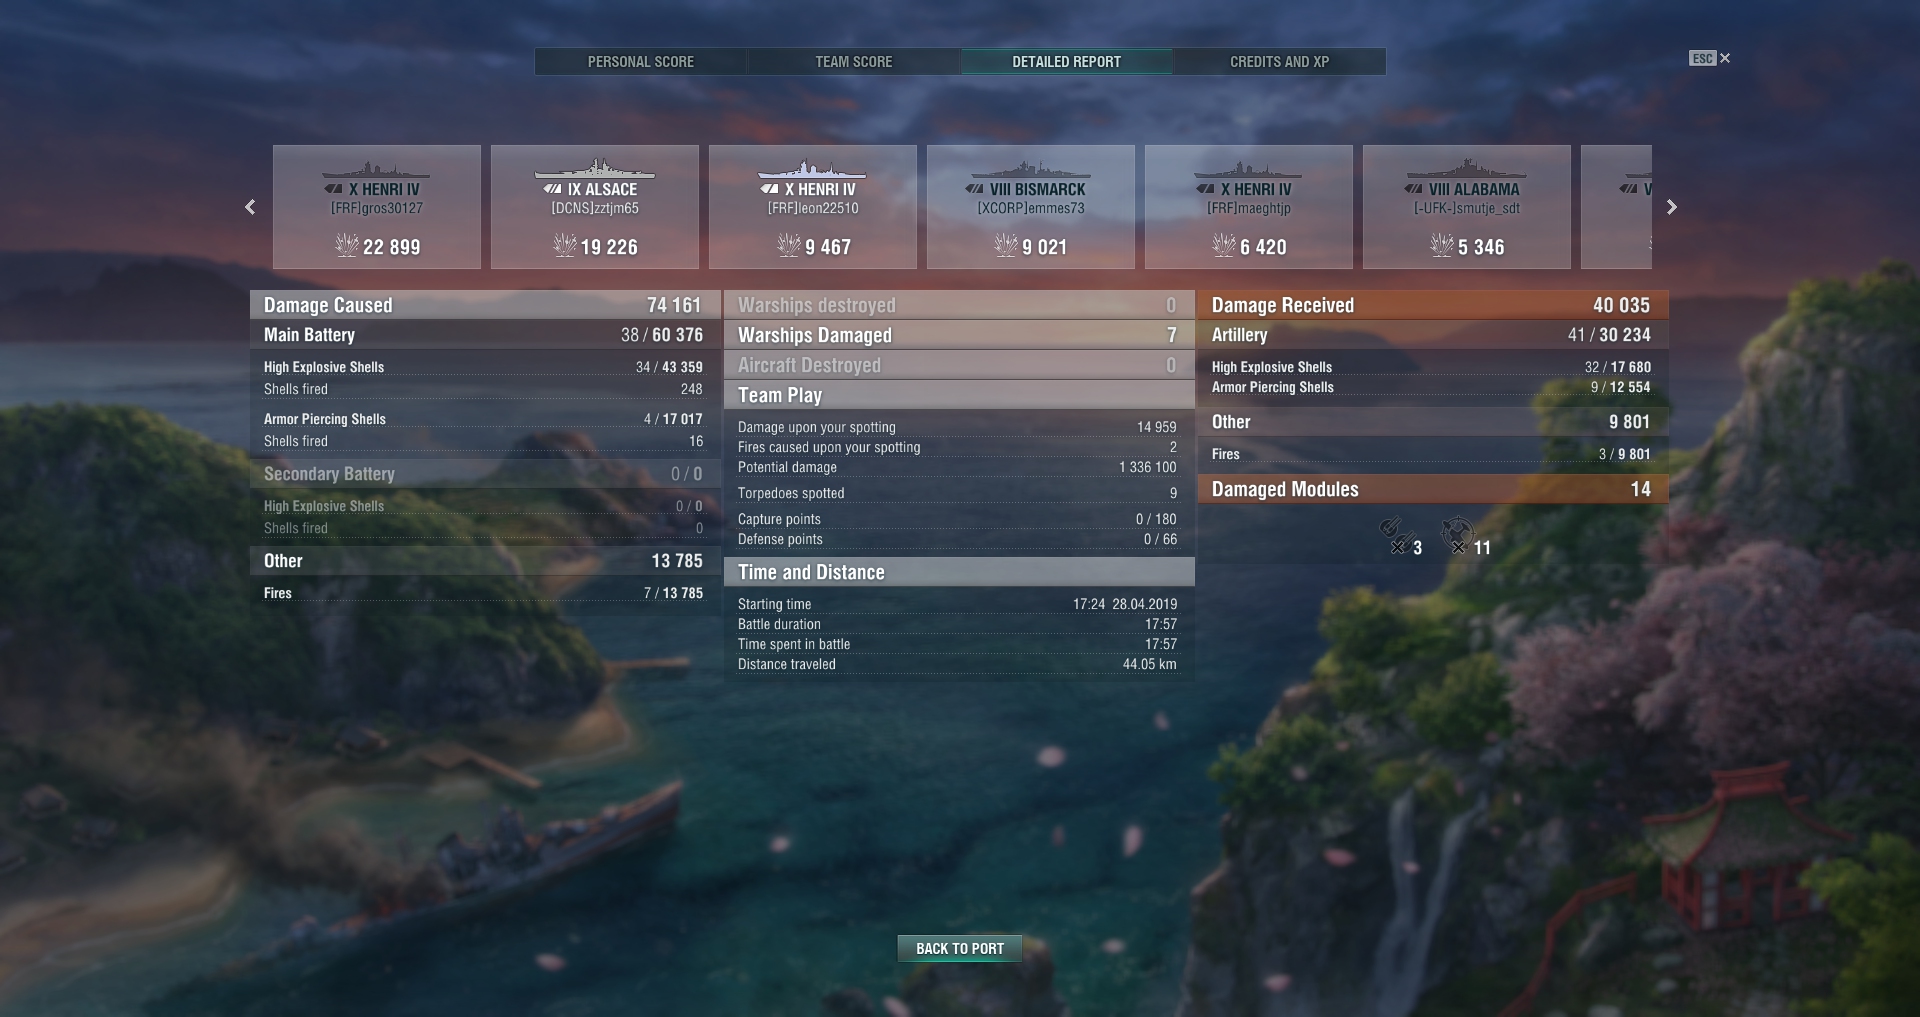Click Henri IV ship silhouette for gros30127
This screenshot has height=1017, width=1920.
coord(376,169)
